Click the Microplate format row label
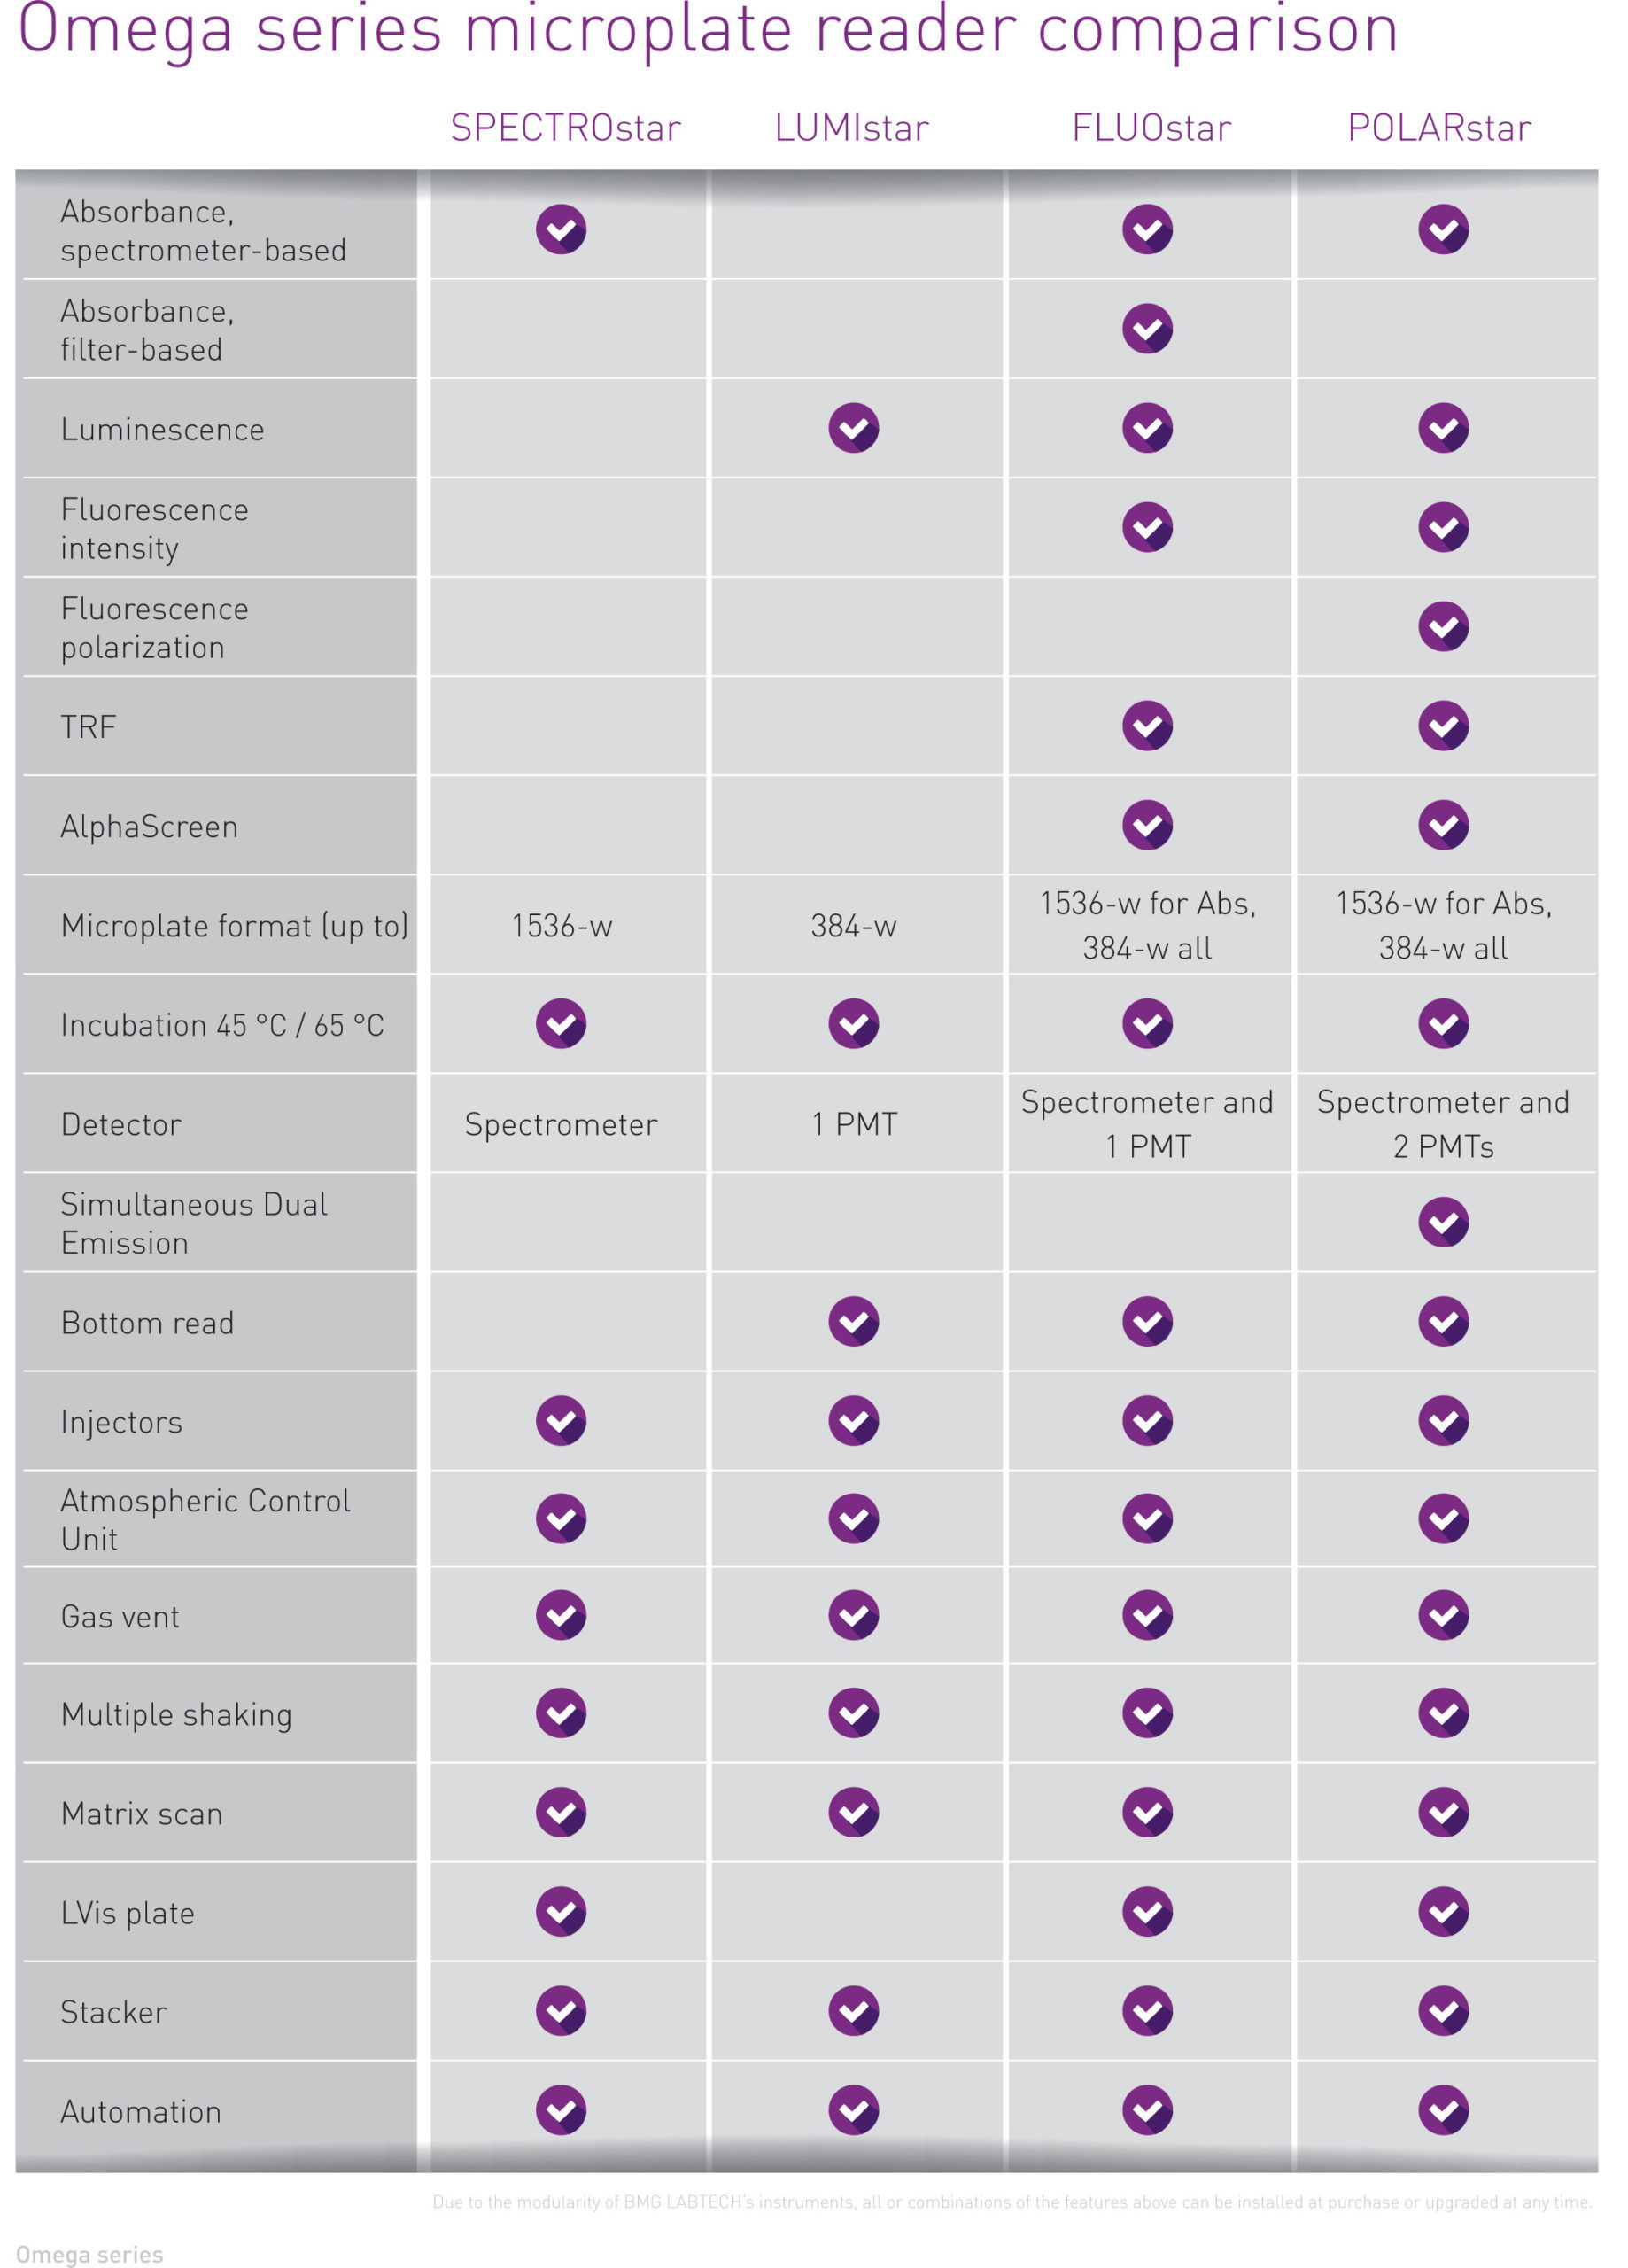The image size is (1628, 2268). pyautogui.click(x=234, y=926)
